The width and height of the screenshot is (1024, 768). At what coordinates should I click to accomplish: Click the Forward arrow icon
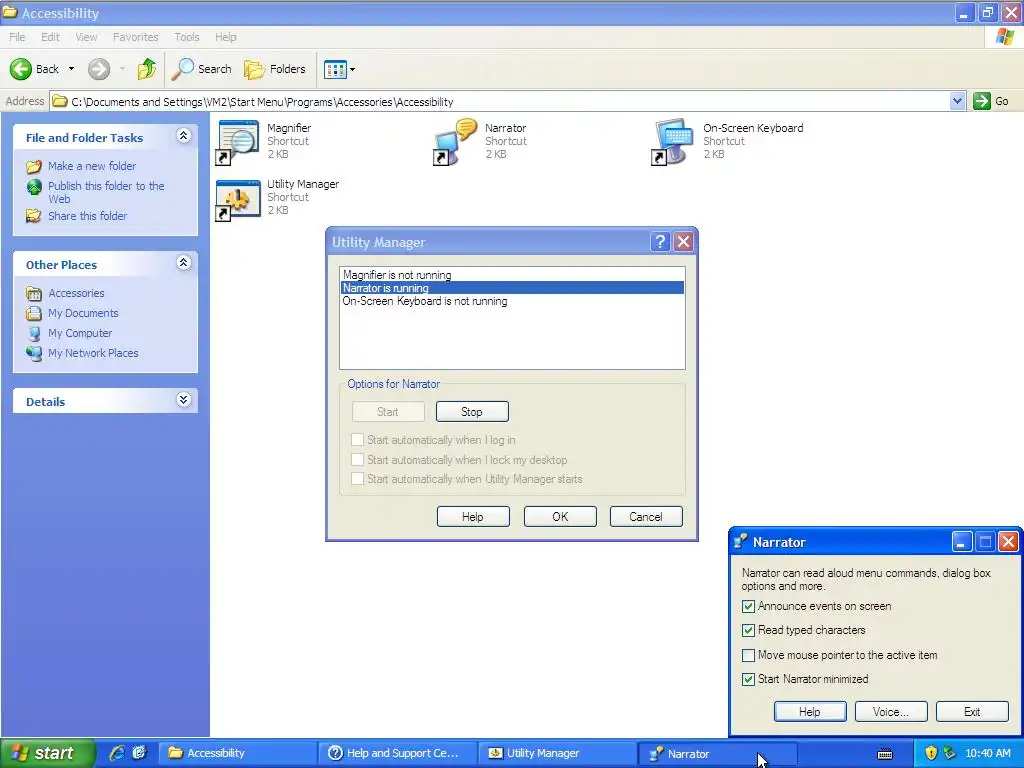[99, 69]
